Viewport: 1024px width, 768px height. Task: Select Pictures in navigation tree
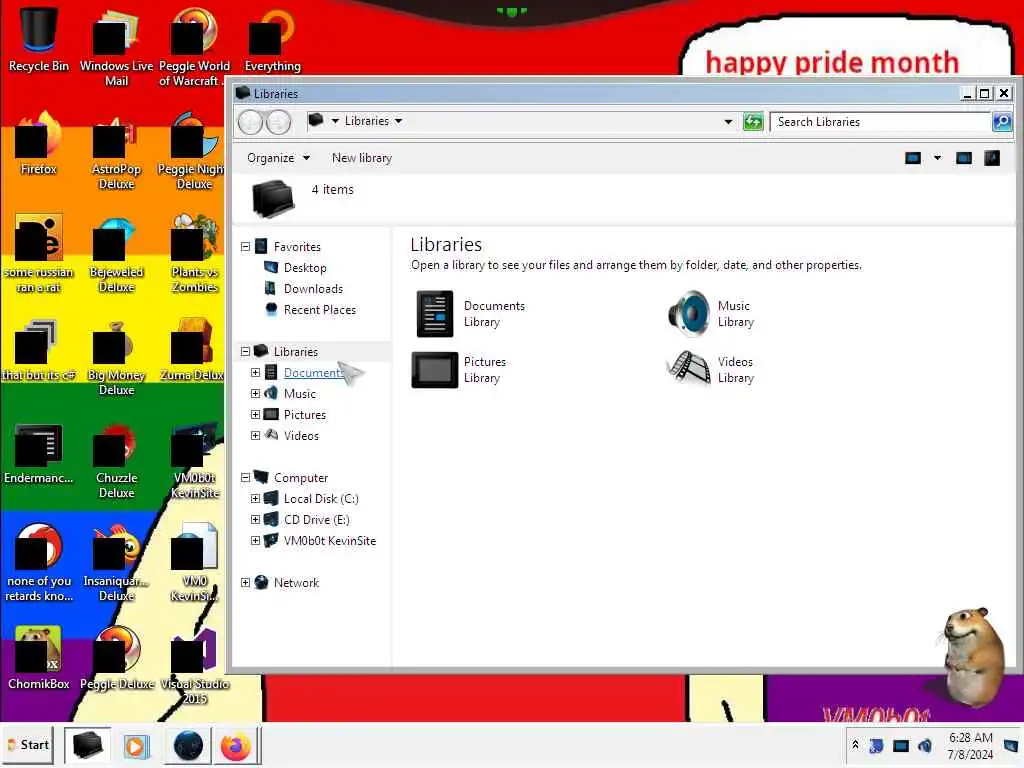[x=304, y=414]
